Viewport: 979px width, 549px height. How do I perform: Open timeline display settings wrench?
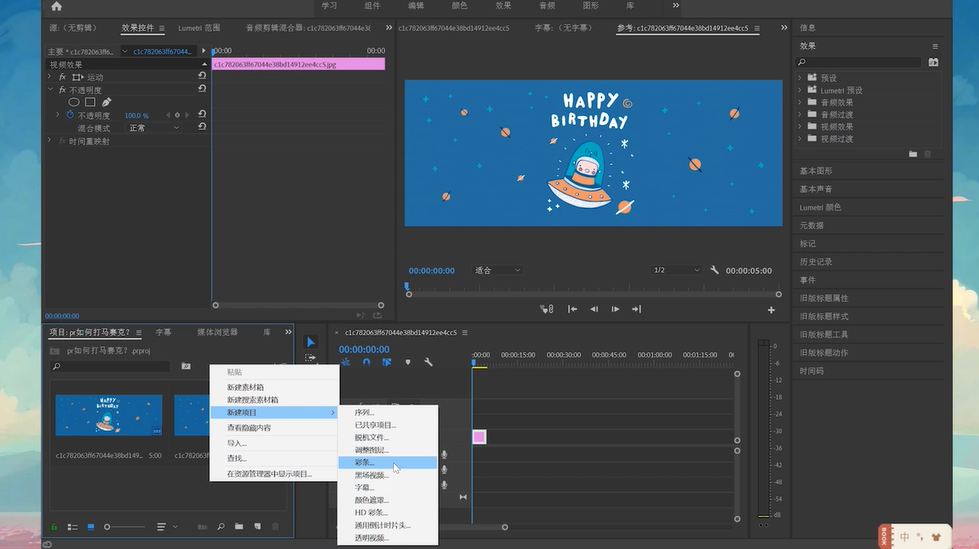pyautogui.click(x=428, y=362)
